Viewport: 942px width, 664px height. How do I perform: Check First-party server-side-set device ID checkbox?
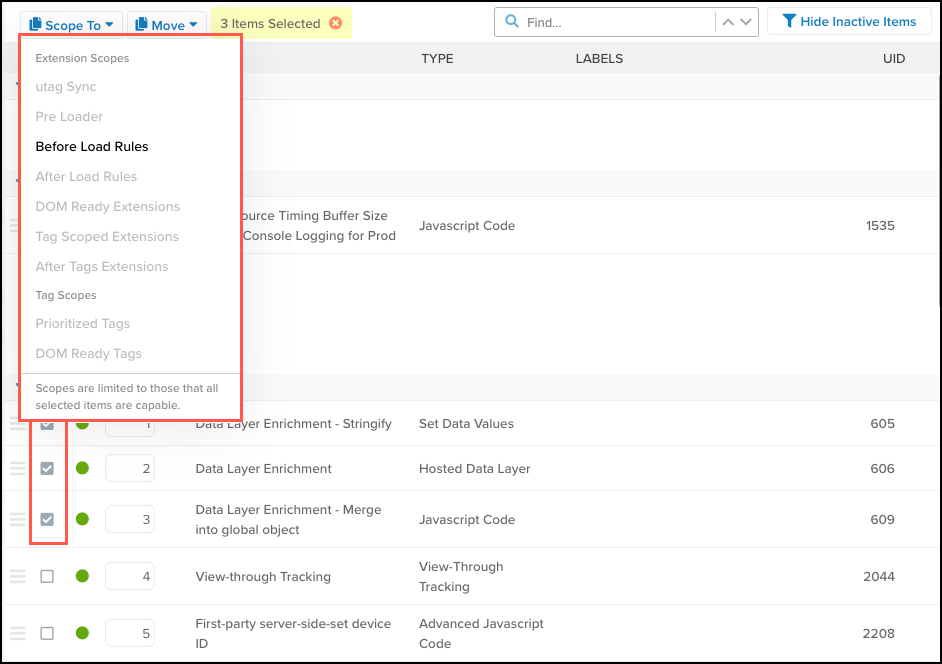pyautogui.click(x=47, y=633)
